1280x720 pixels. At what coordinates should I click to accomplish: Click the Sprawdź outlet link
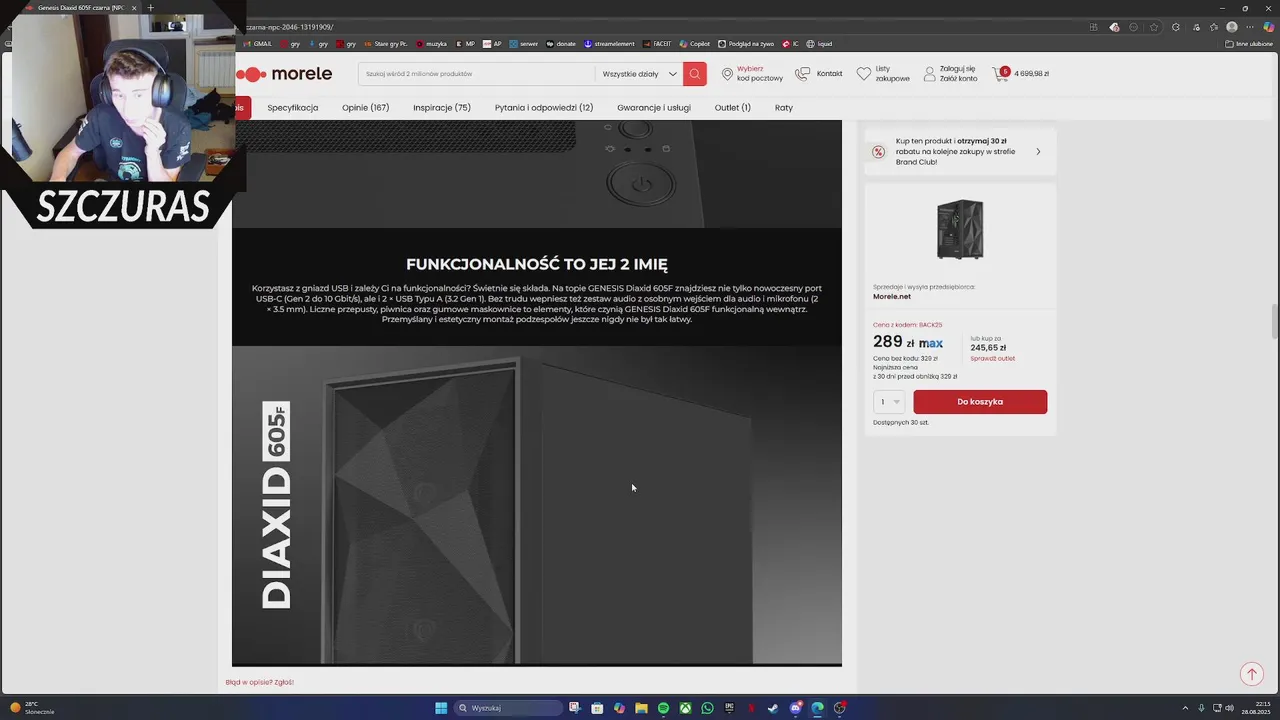point(992,358)
